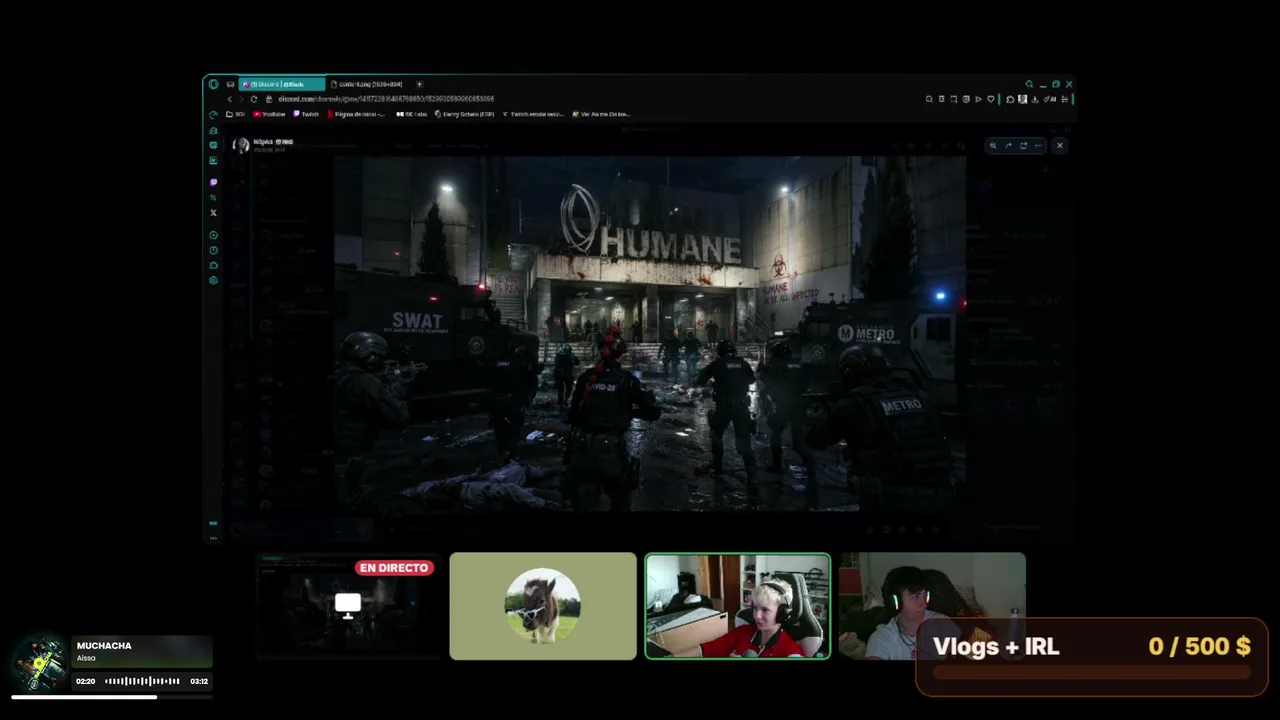Viewport: 1280px width, 720px height.
Task: Open the image in browser via viewer toolbar
Action: click(x=1023, y=146)
